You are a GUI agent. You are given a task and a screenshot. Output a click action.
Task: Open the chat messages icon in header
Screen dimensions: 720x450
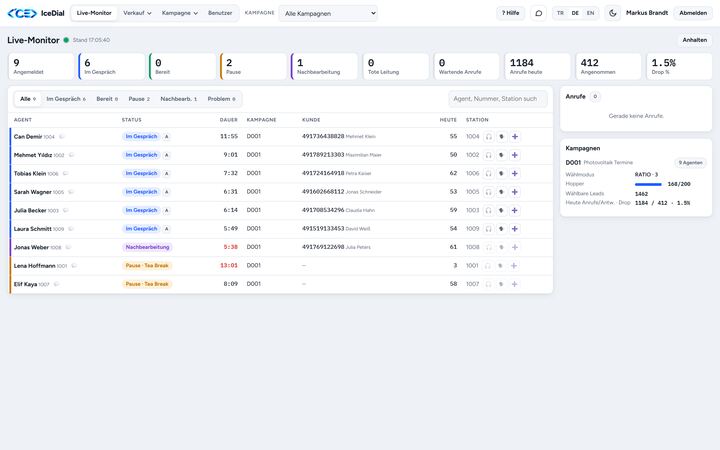[x=539, y=13]
